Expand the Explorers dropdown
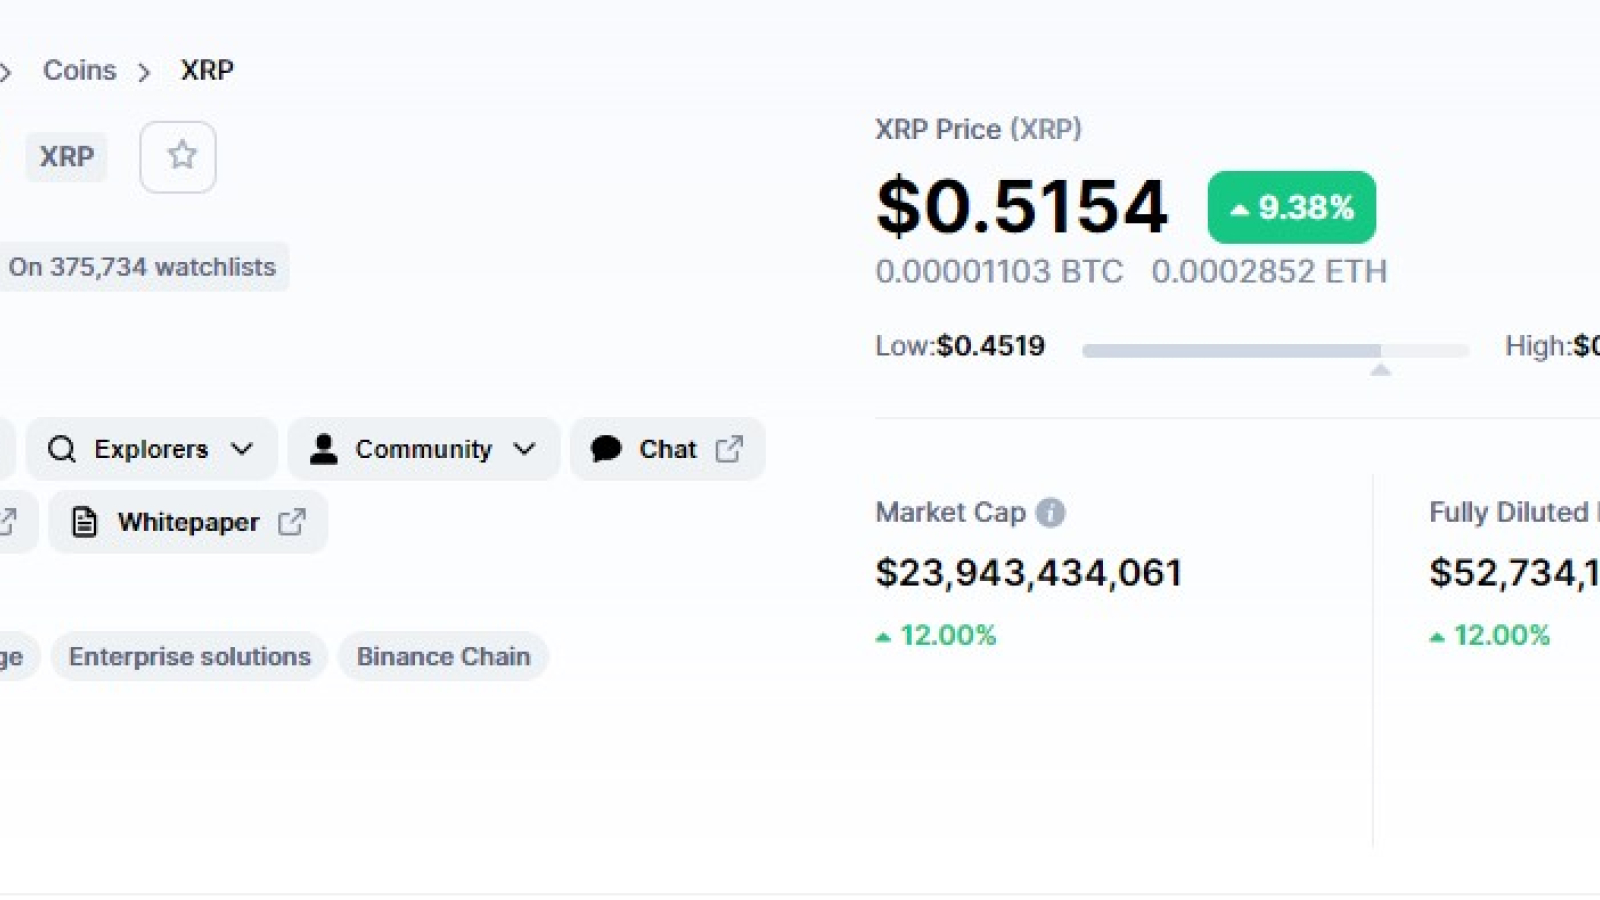 click(x=151, y=449)
